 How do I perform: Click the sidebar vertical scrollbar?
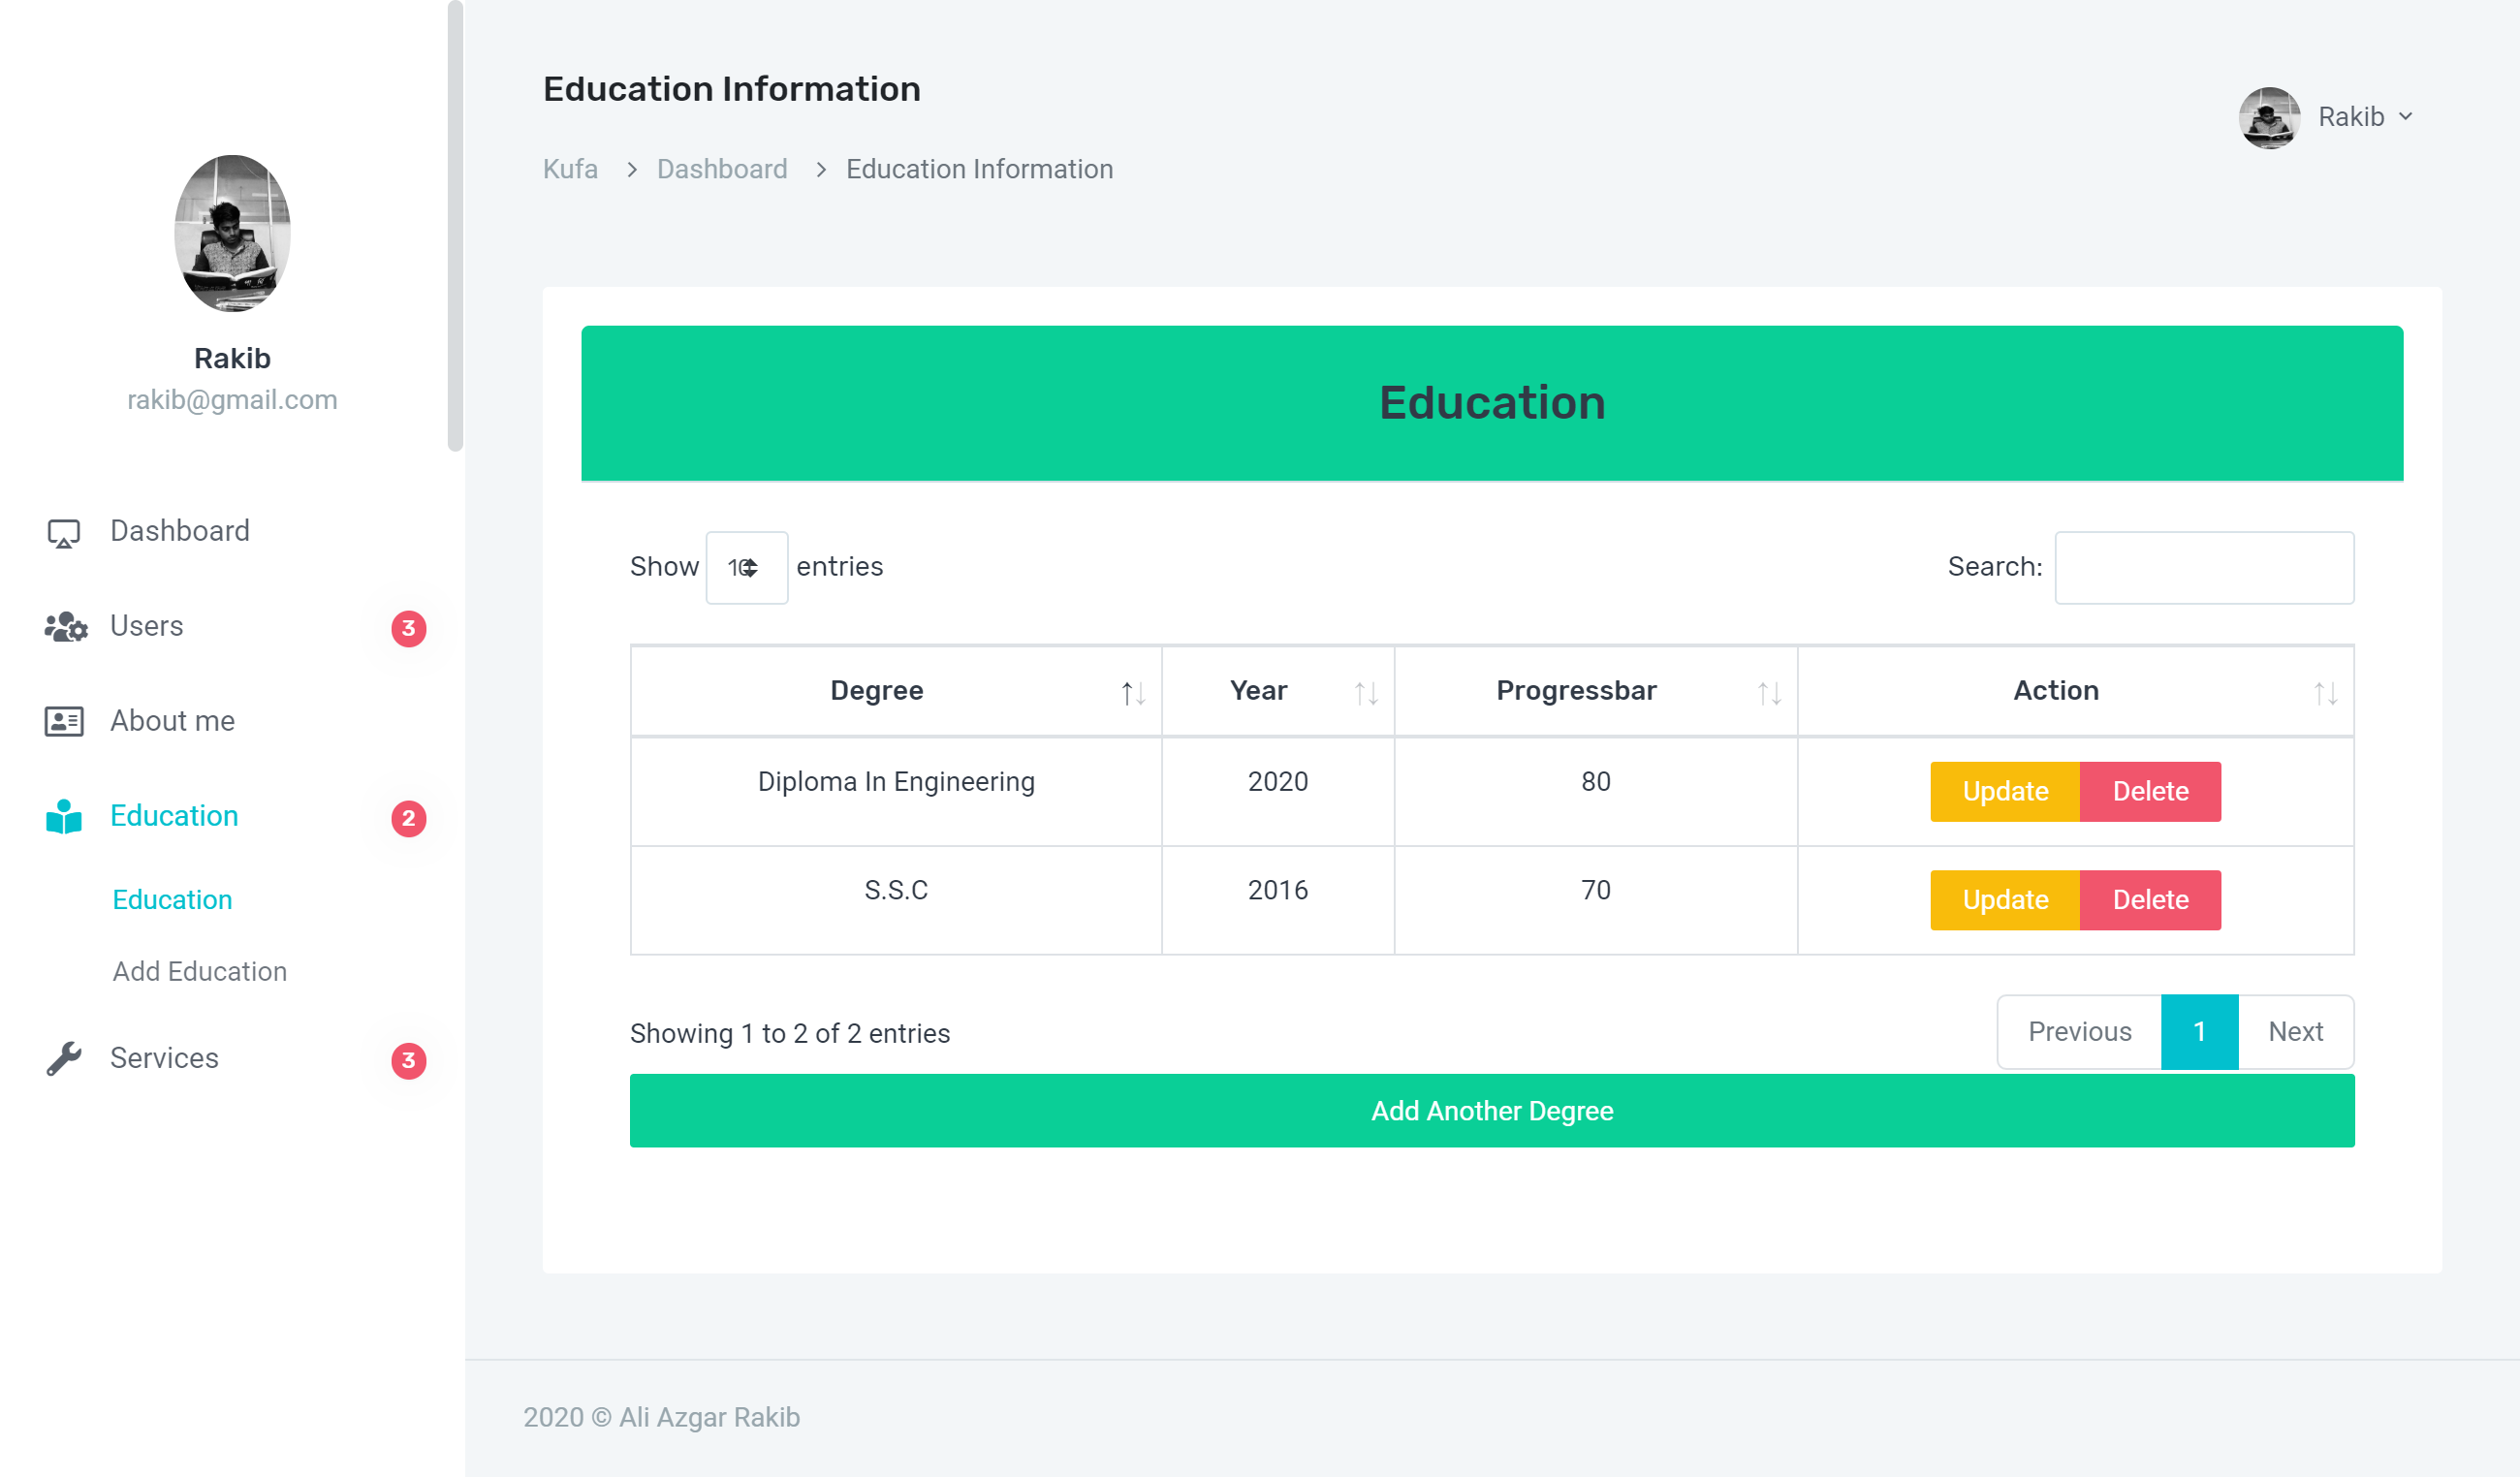(x=455, y=225)
